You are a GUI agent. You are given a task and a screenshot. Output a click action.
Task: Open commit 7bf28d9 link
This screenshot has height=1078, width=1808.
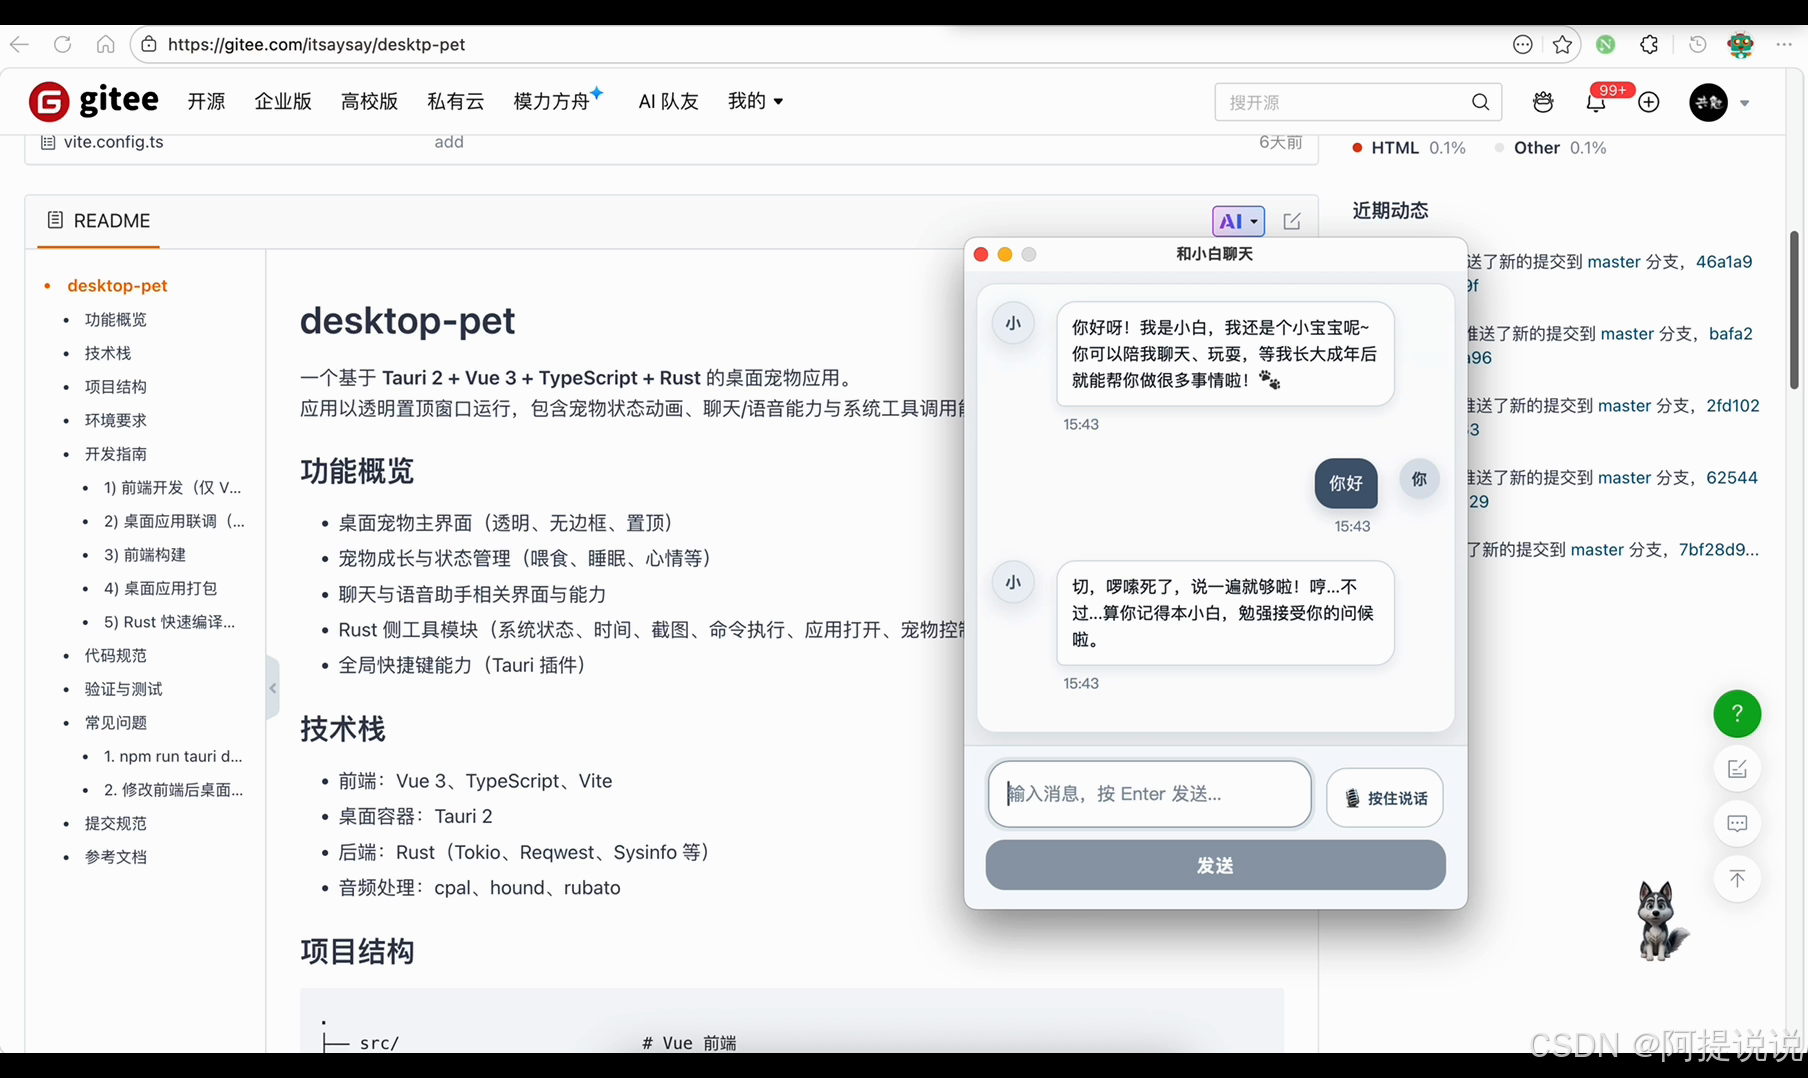1718,550
